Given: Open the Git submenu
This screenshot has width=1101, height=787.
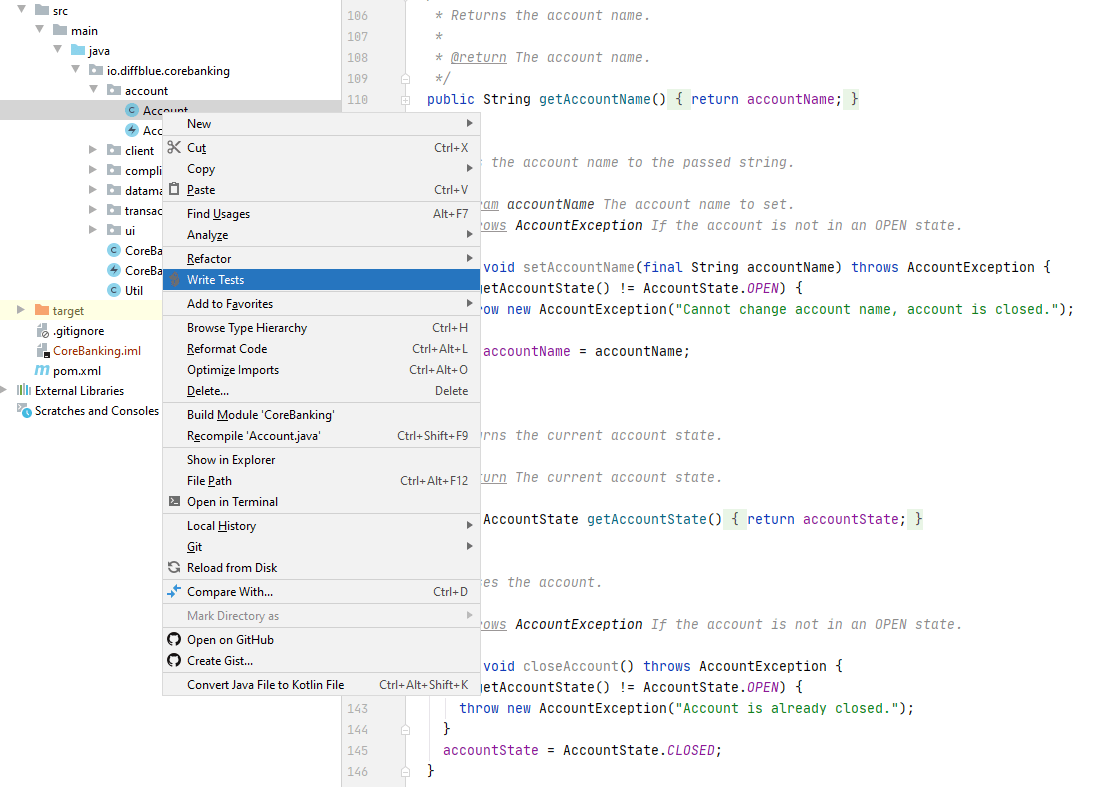Looking at the screenshot, I should pyautogui.click(x=322, y=546).
